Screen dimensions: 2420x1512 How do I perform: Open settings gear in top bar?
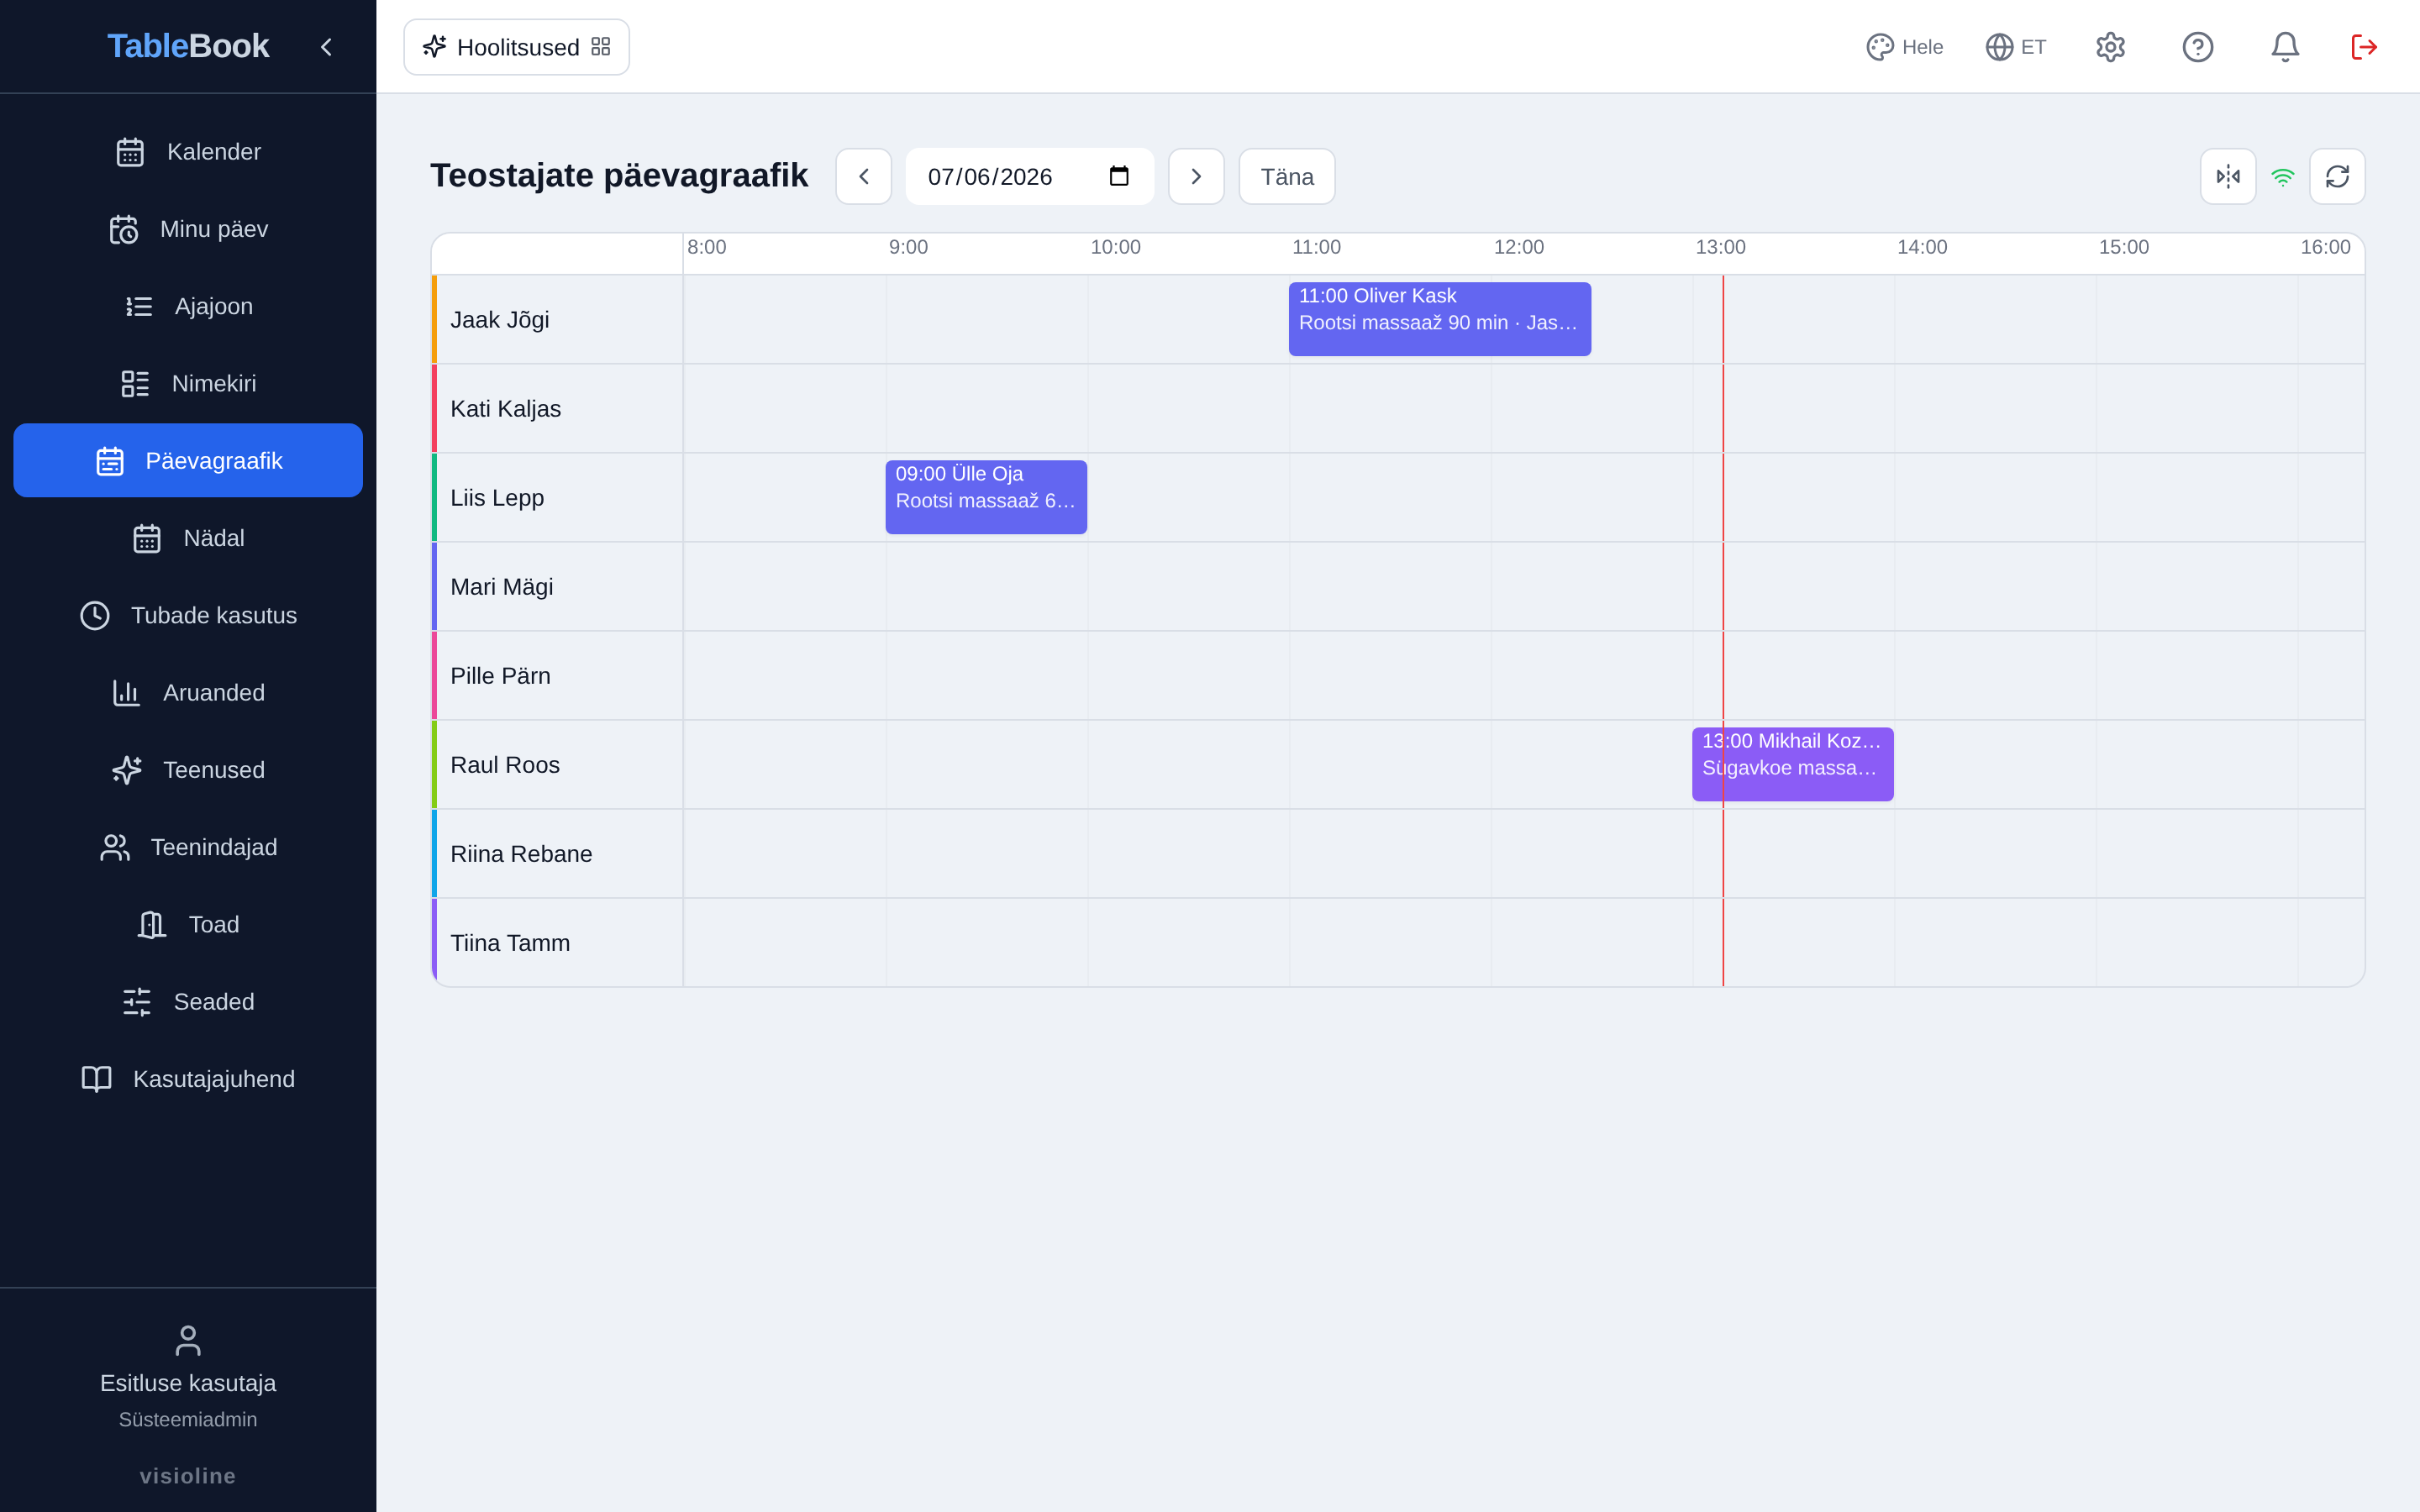coord(2110,47)
